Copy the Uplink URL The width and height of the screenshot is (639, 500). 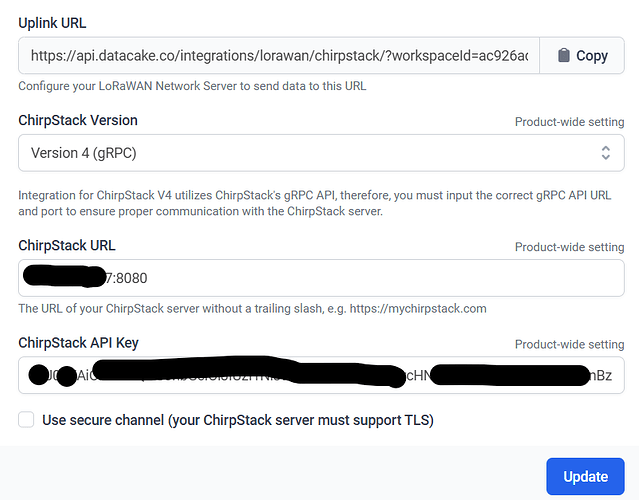582,56
